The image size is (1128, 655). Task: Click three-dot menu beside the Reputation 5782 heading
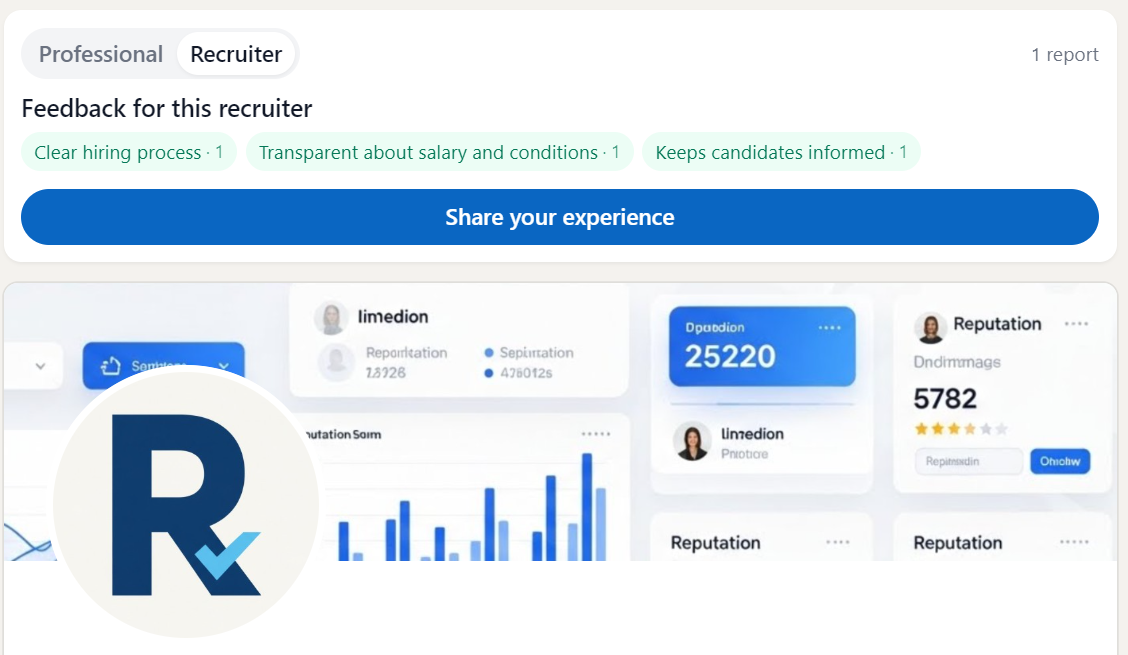1076,324
